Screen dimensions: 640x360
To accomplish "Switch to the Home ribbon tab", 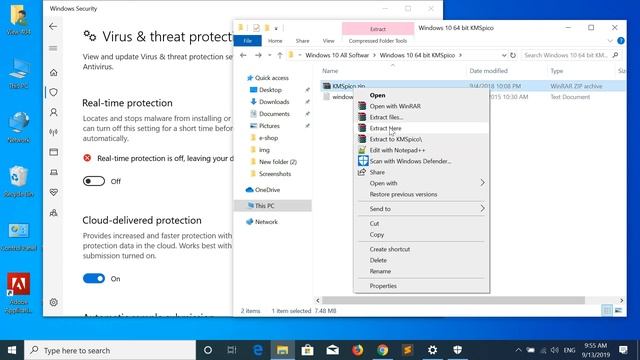I will [275, 41].
